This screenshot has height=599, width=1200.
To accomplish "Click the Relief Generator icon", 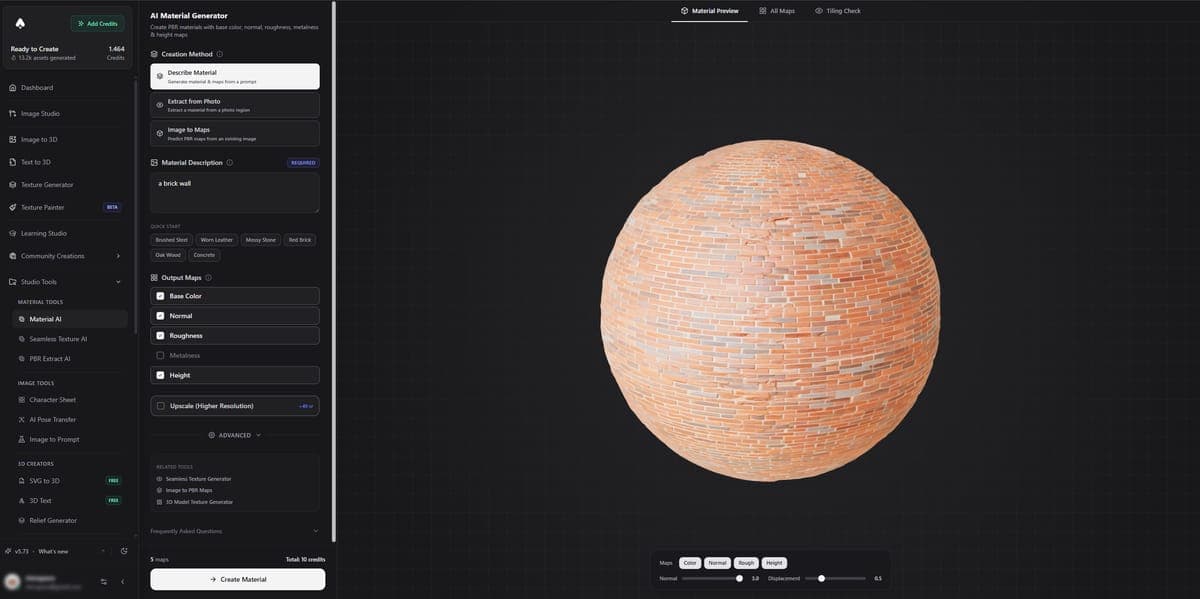I will pyautogui.click(x=22, y=521).
